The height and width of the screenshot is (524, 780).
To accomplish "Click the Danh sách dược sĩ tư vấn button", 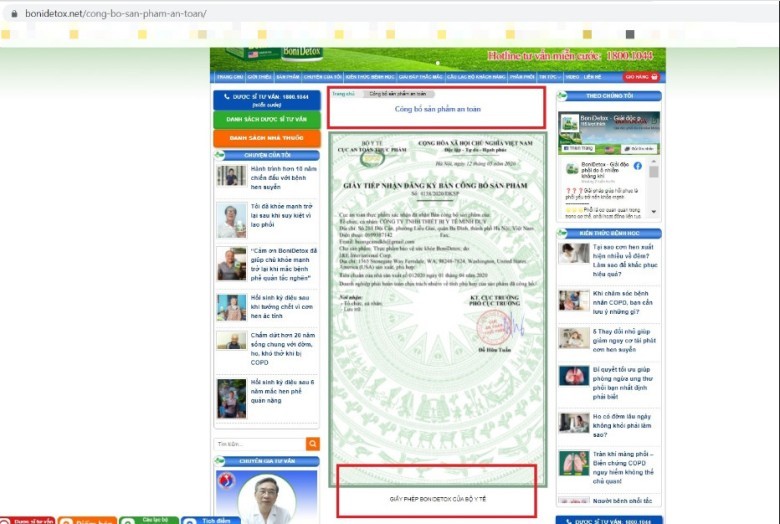I will [266, 118].
